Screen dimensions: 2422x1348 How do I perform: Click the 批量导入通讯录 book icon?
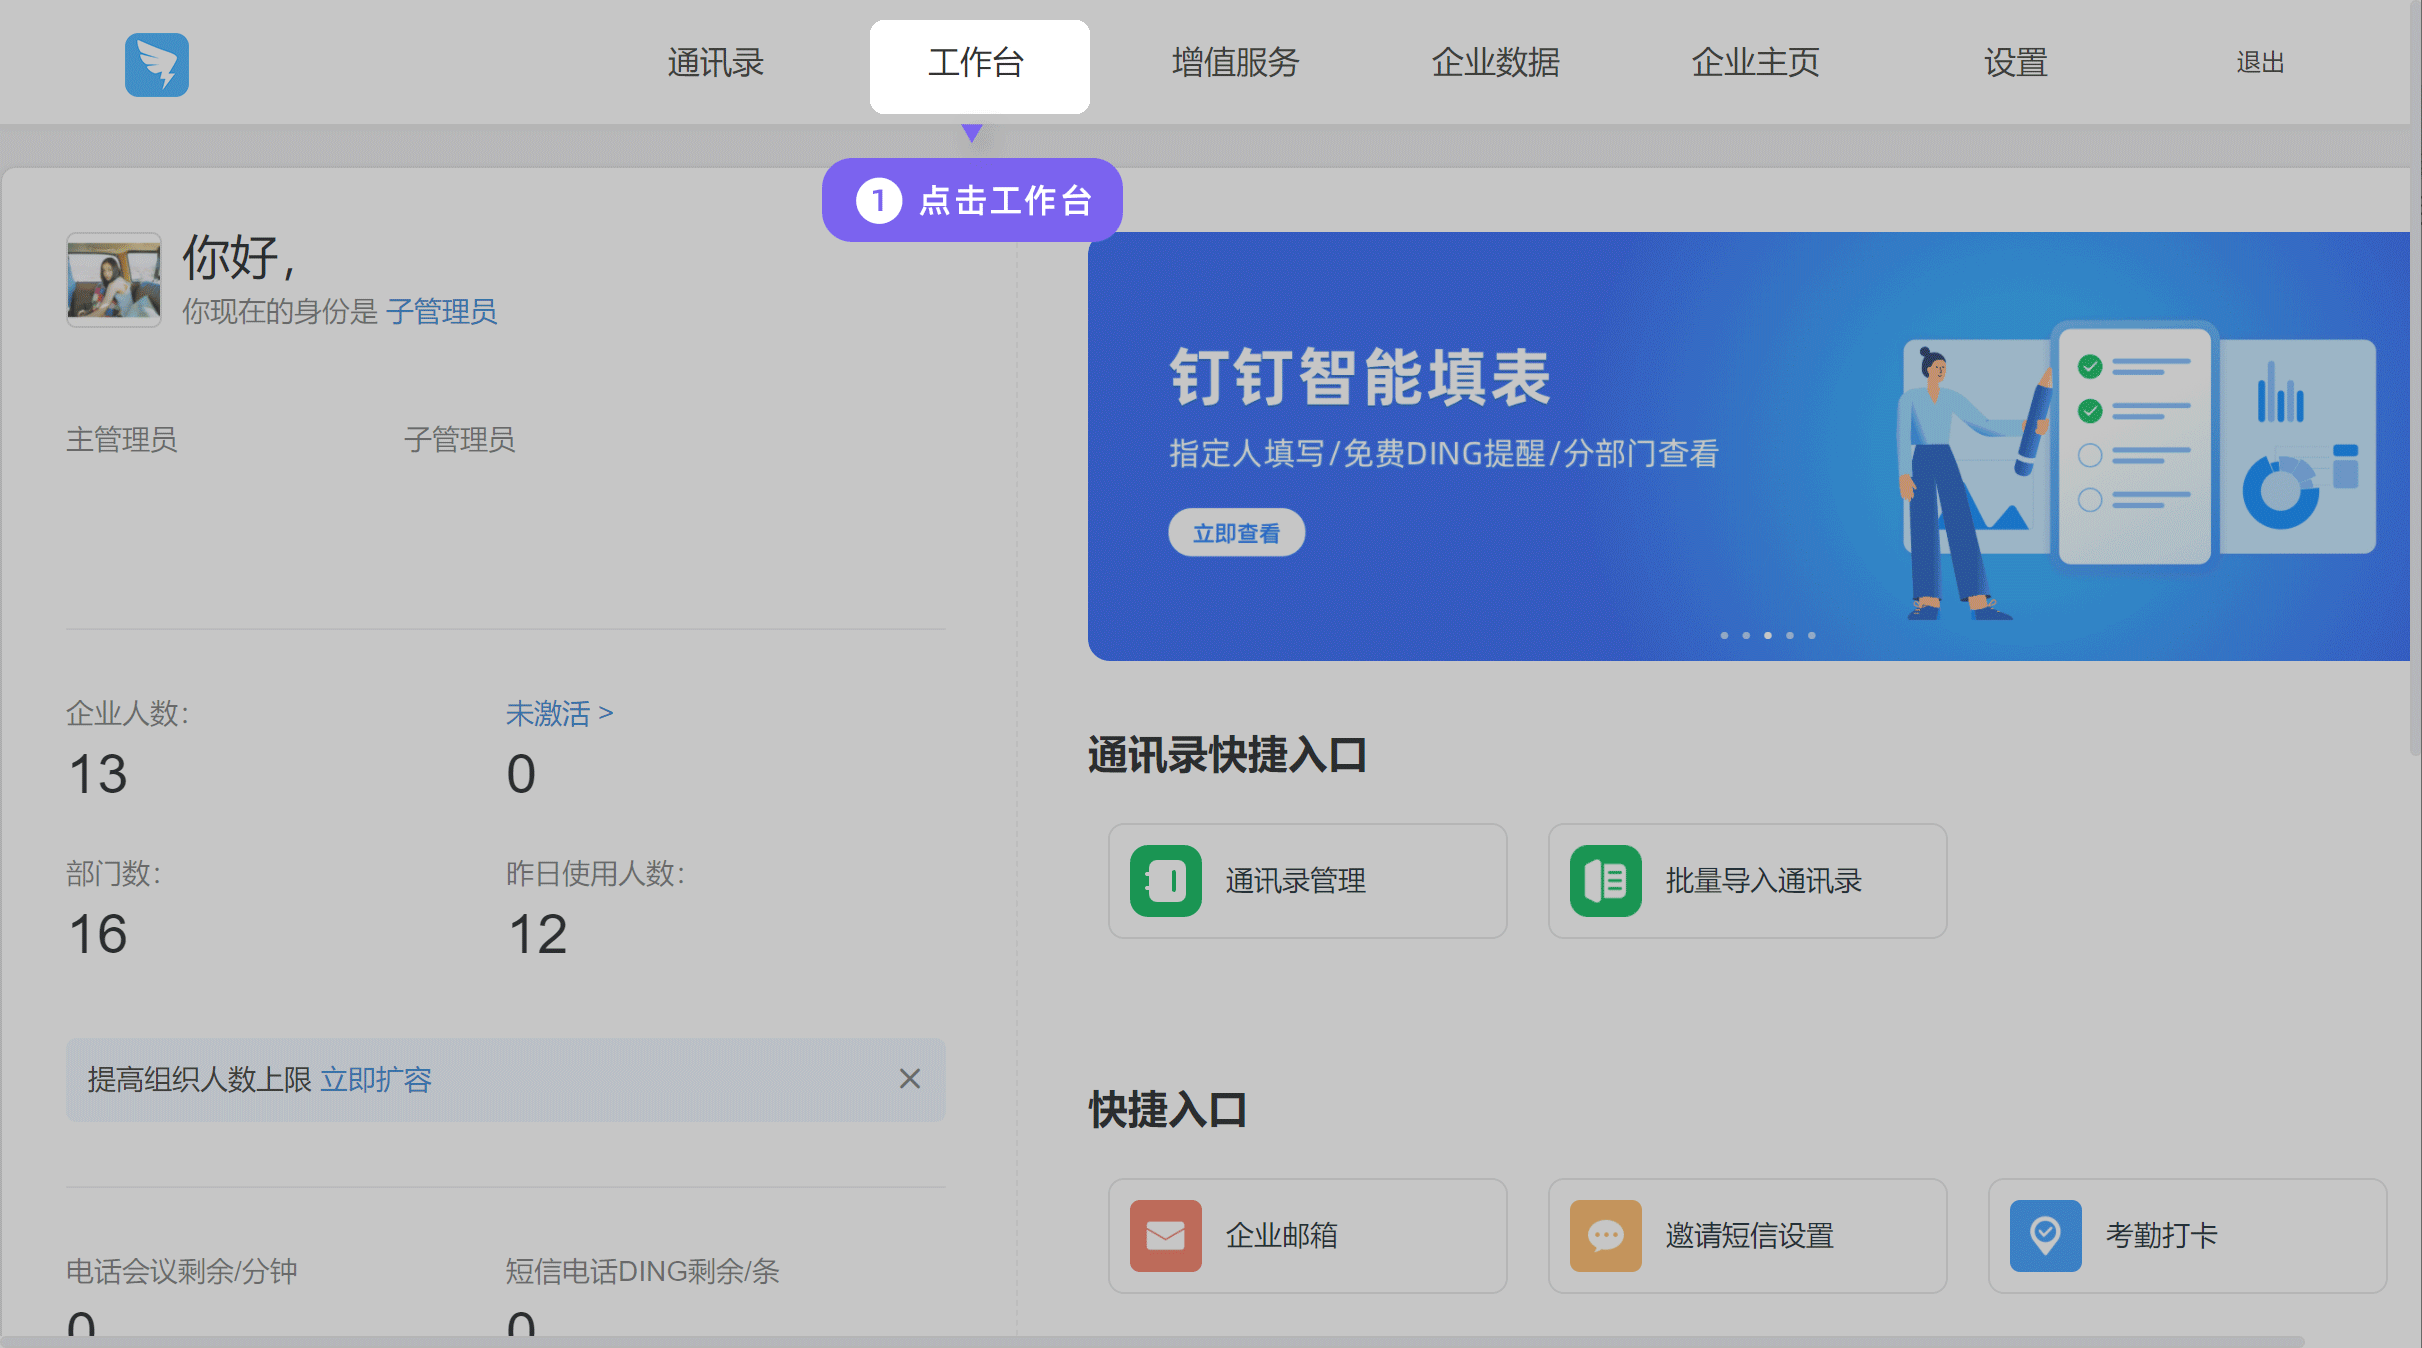tap(1605, 881)
